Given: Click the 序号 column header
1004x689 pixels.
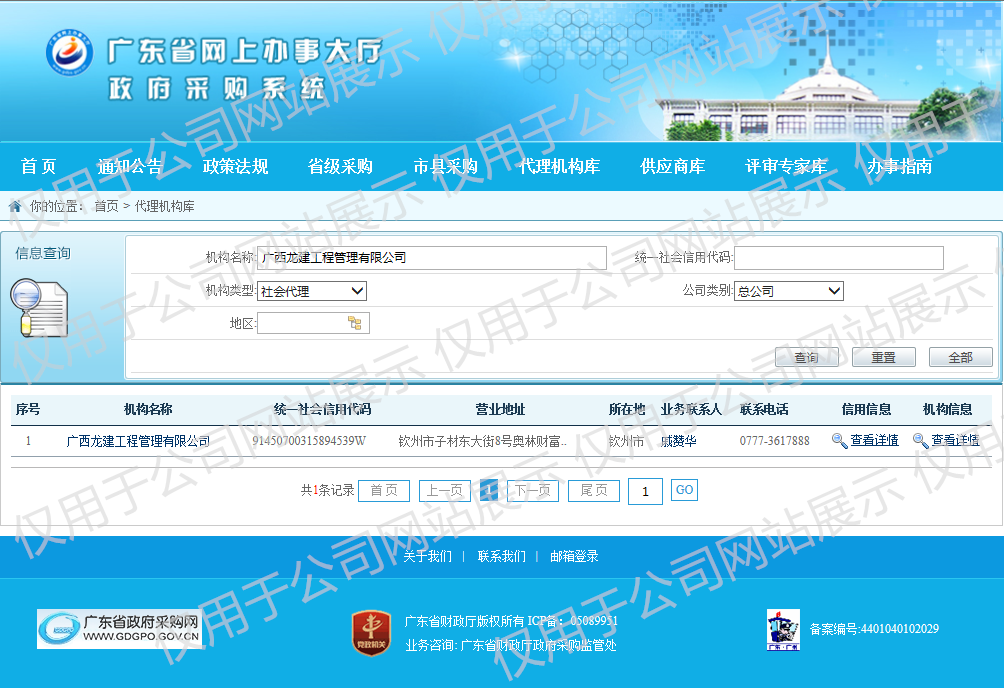Looking at the screenshot, I should 28,409.
